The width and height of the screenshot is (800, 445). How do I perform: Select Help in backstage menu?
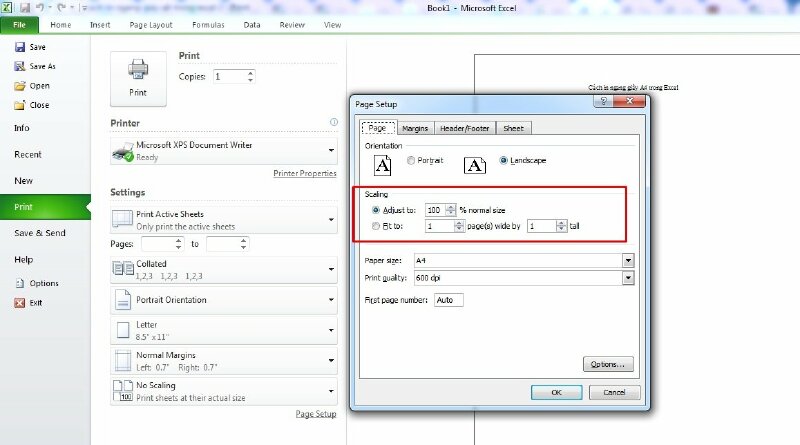point(23,260)
